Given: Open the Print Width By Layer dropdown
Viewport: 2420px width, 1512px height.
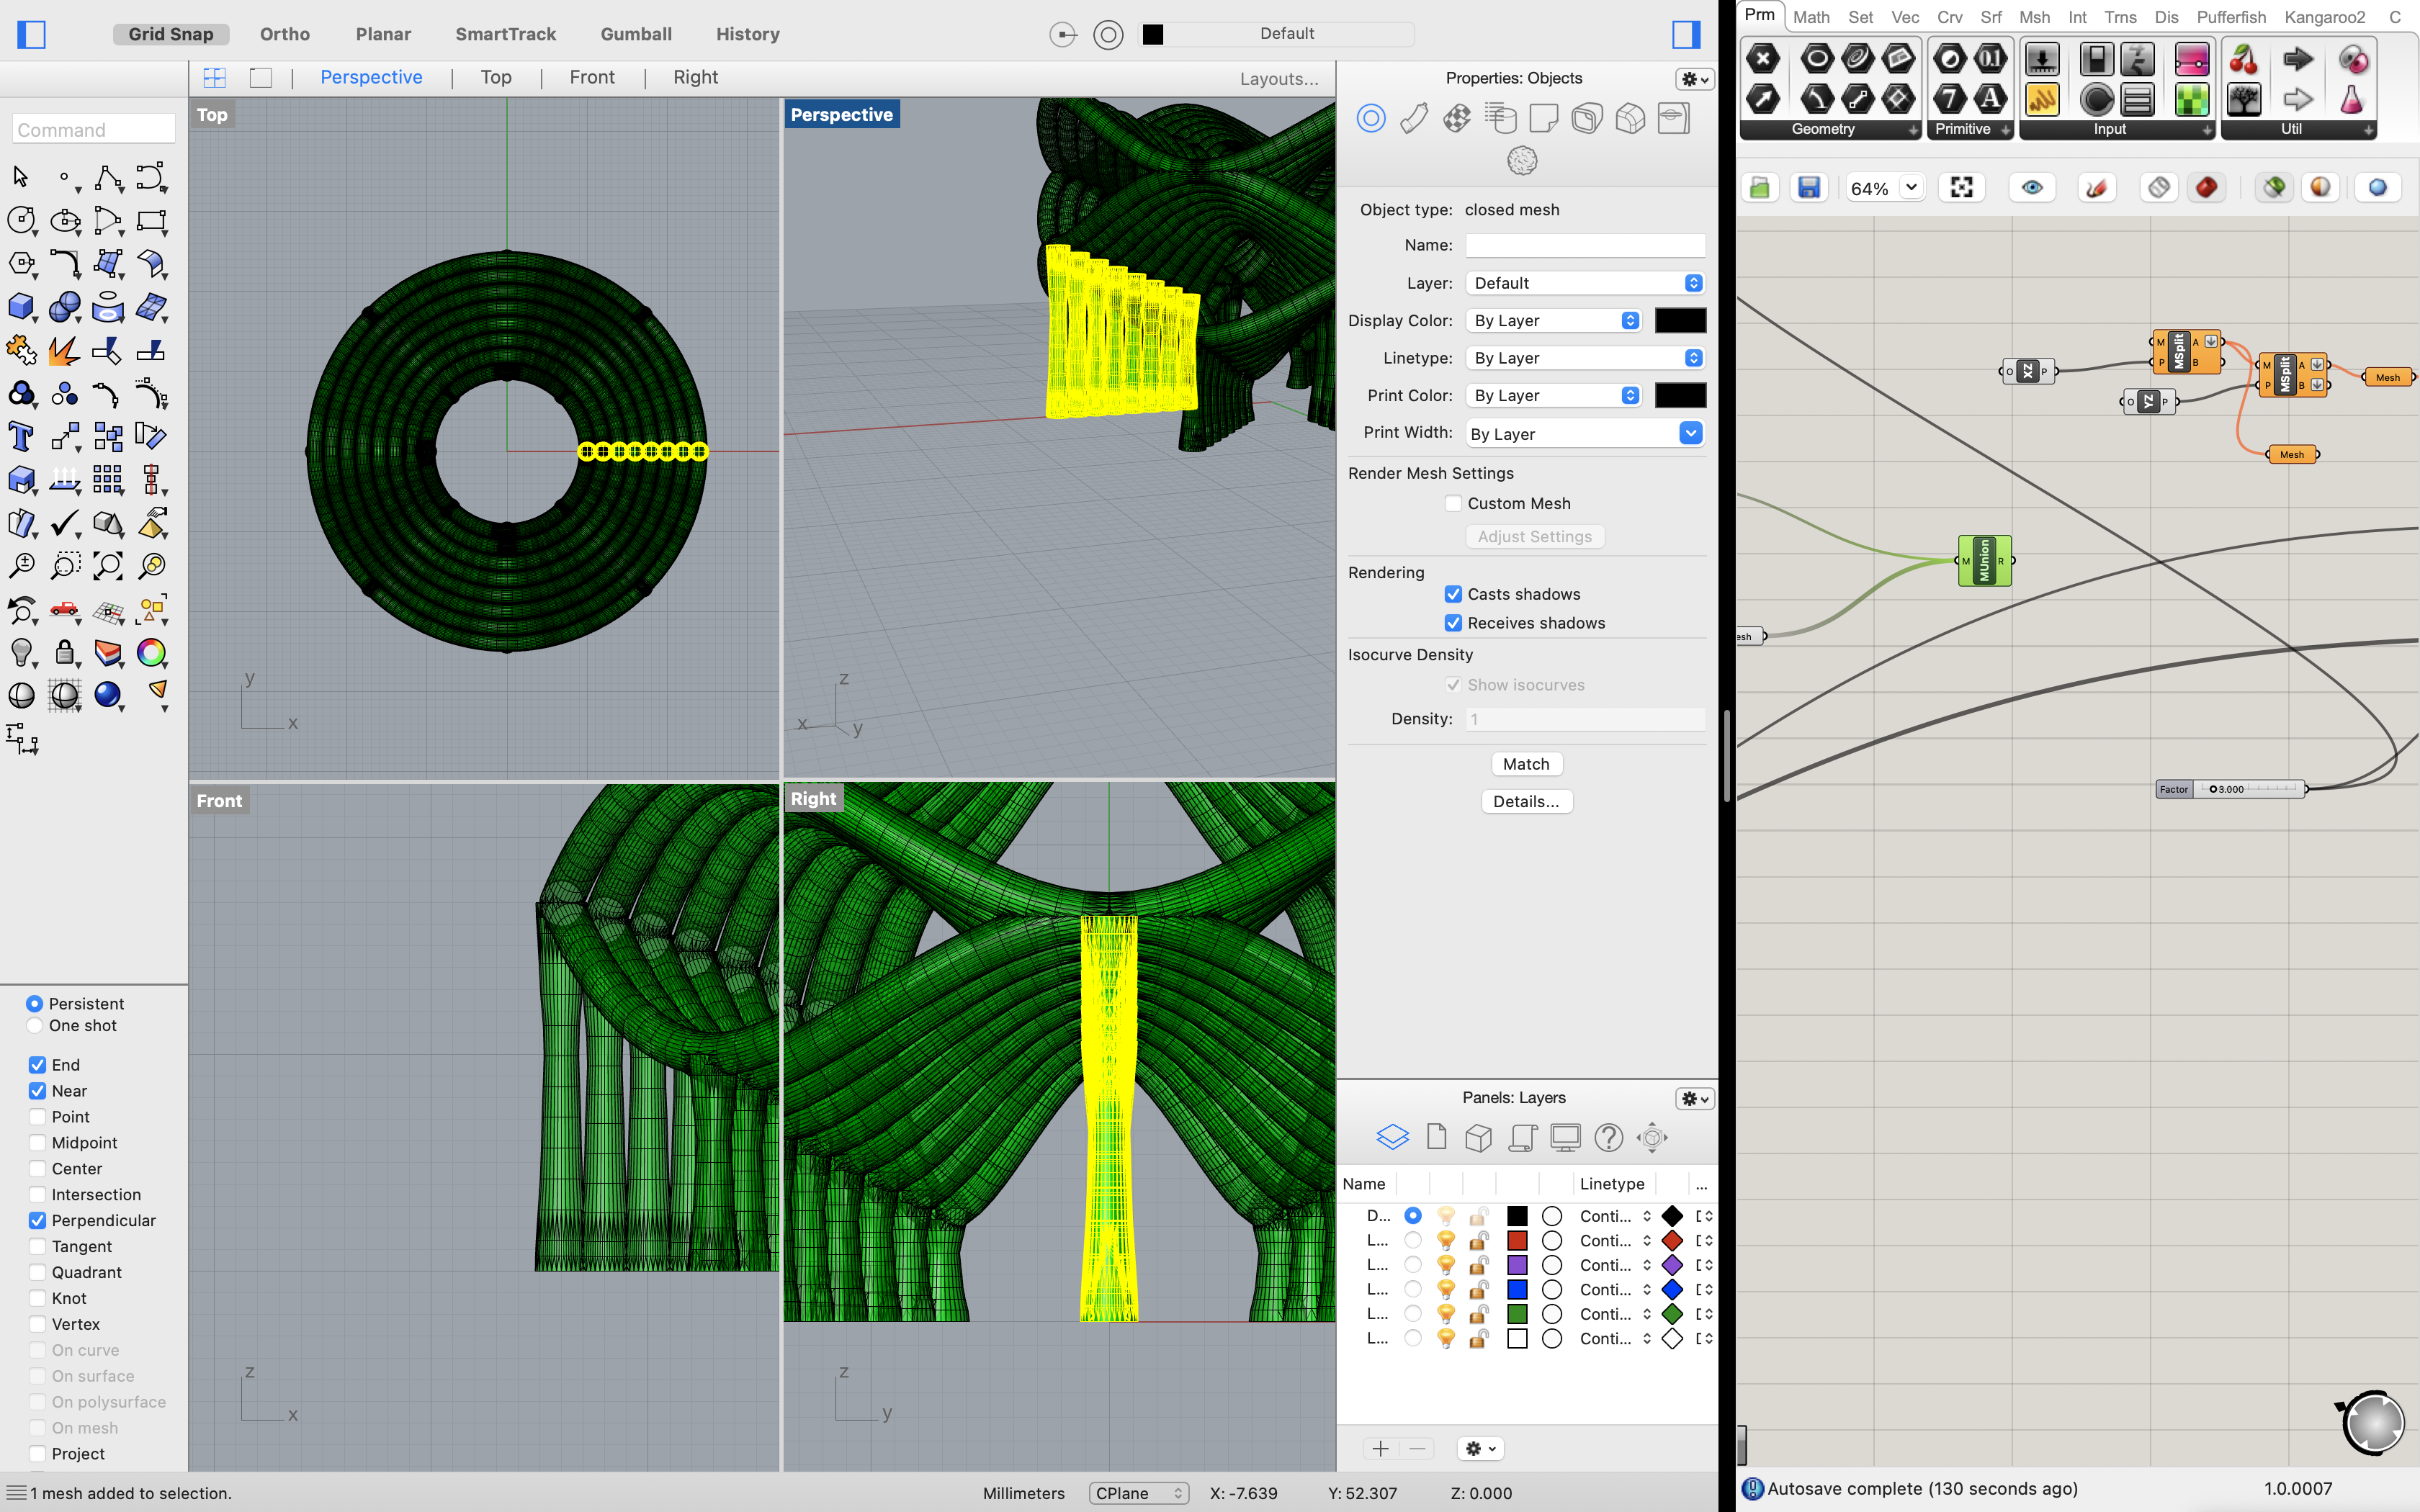Looking at the screenshot, I should point(1585,434).
